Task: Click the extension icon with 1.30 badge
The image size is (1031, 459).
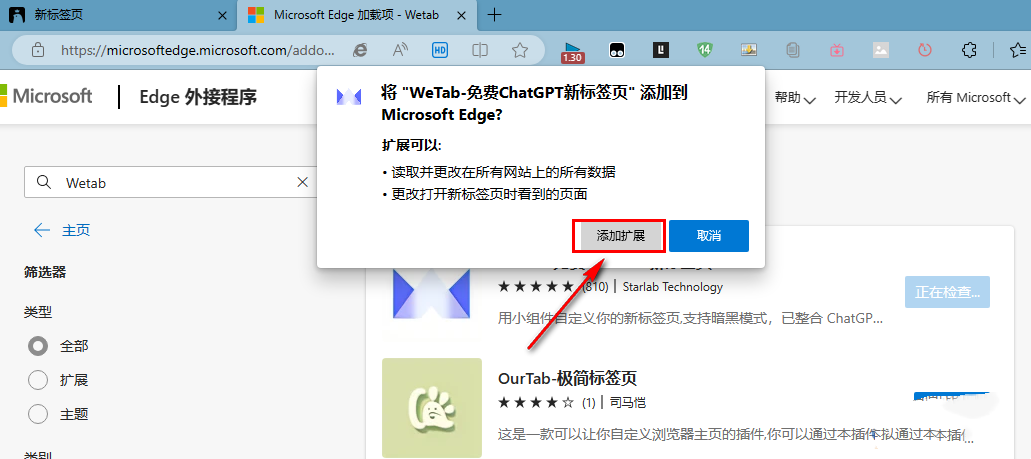Action: (x=573, y=51)
